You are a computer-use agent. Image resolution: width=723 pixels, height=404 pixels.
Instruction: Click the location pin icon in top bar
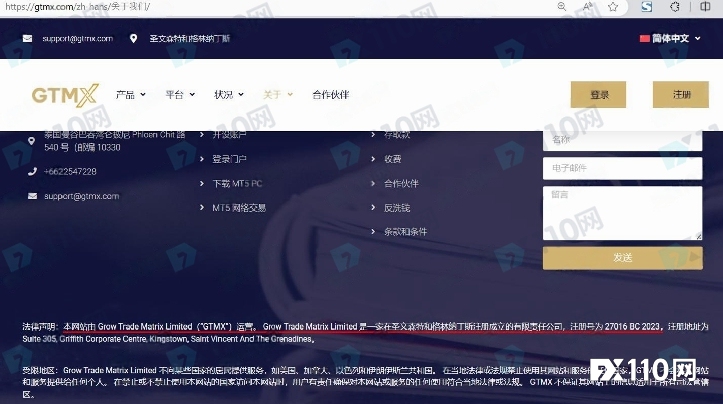click(133, 38)
